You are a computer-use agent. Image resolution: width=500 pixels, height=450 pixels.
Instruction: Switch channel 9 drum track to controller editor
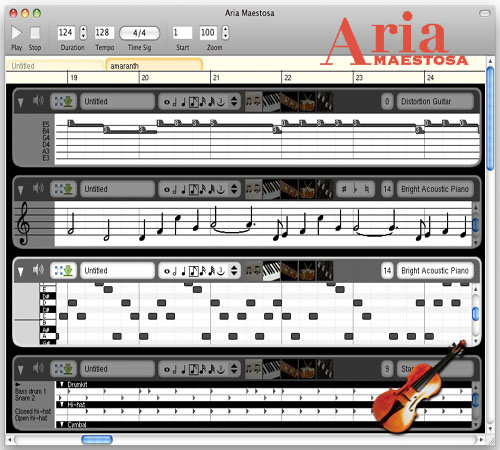pyautogui.click(x=324, y=369)
